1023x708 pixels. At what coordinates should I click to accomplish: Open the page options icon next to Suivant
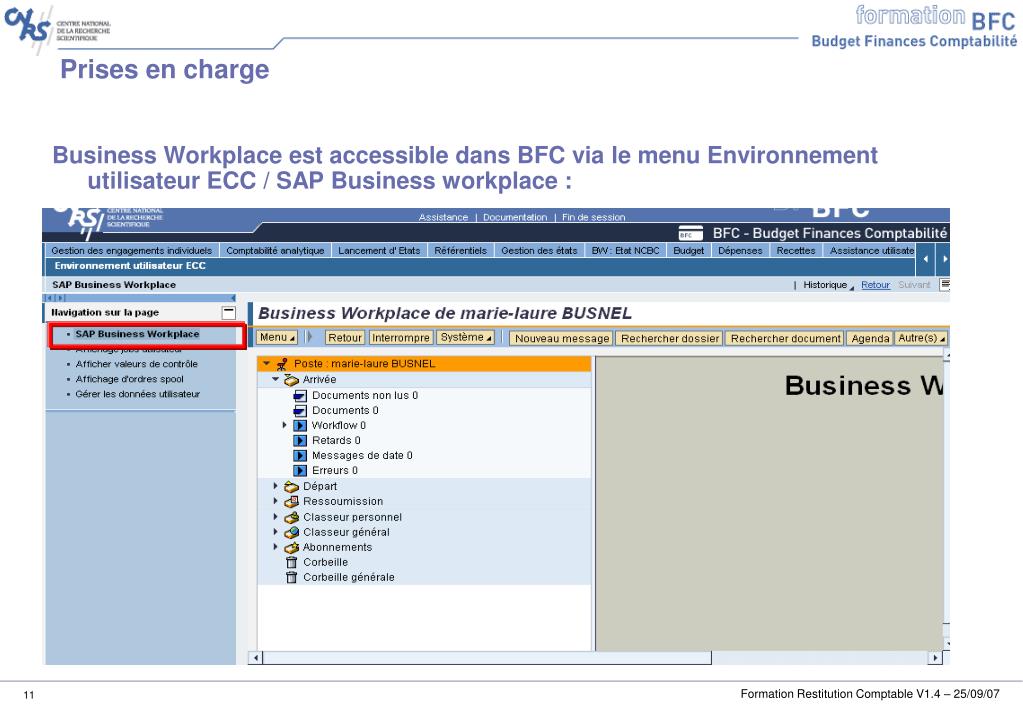[x=944, y=285]
